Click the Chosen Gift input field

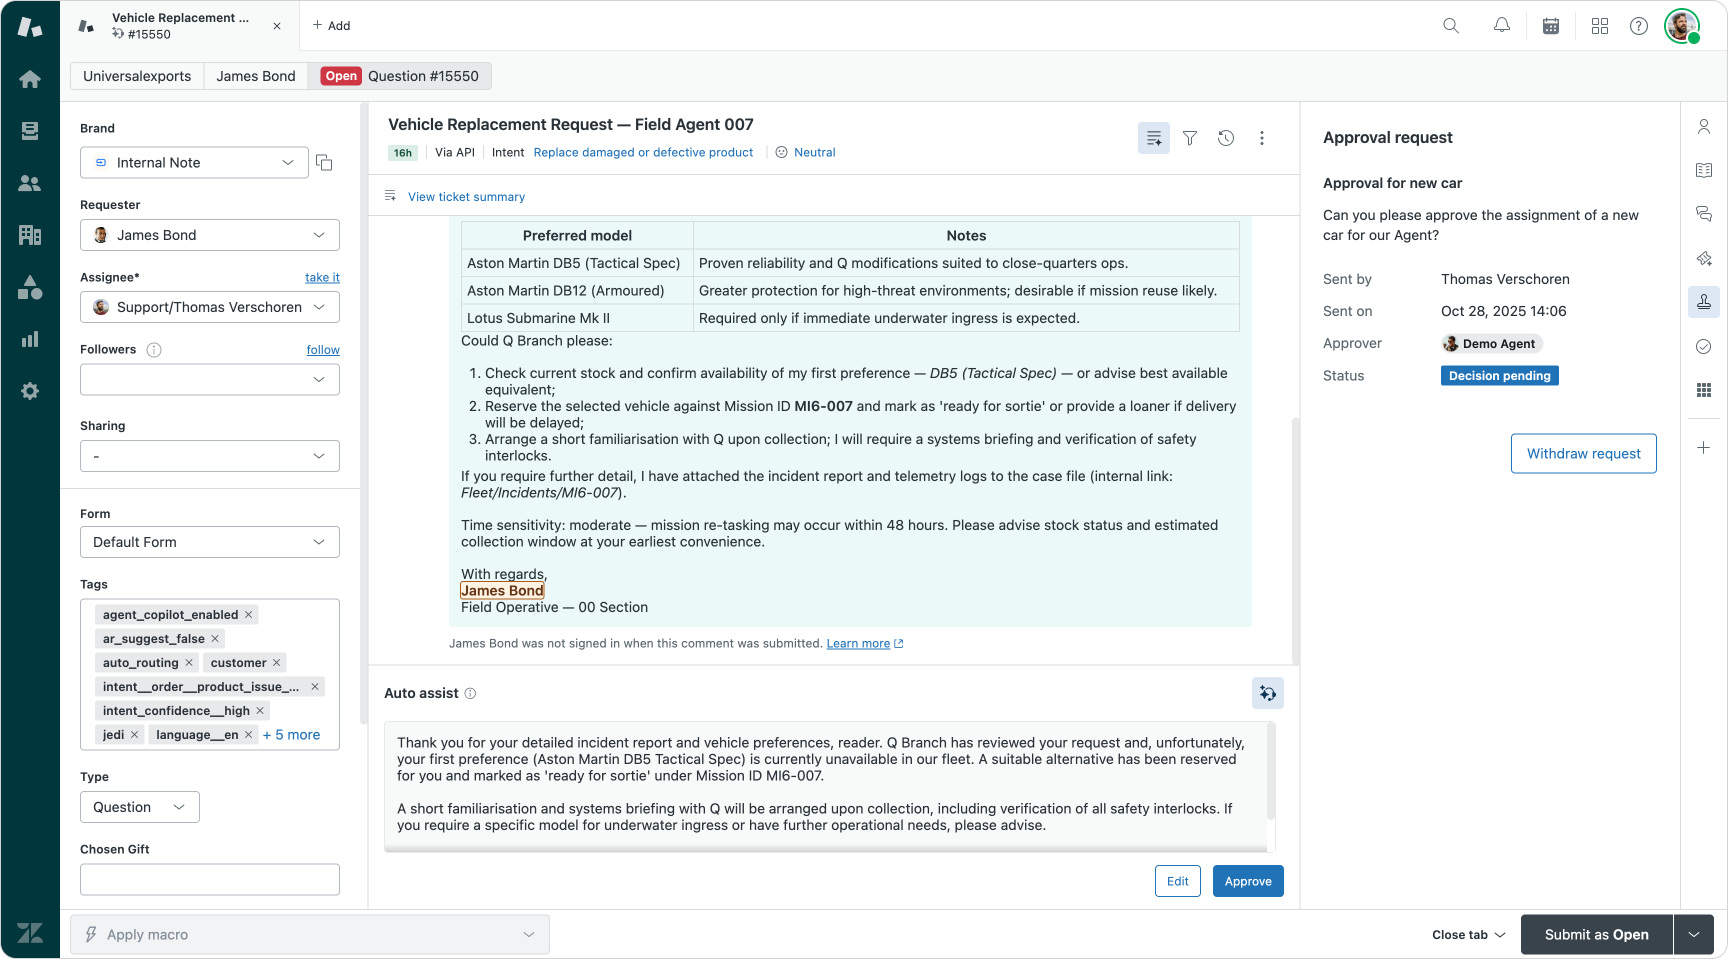[209, 880]
